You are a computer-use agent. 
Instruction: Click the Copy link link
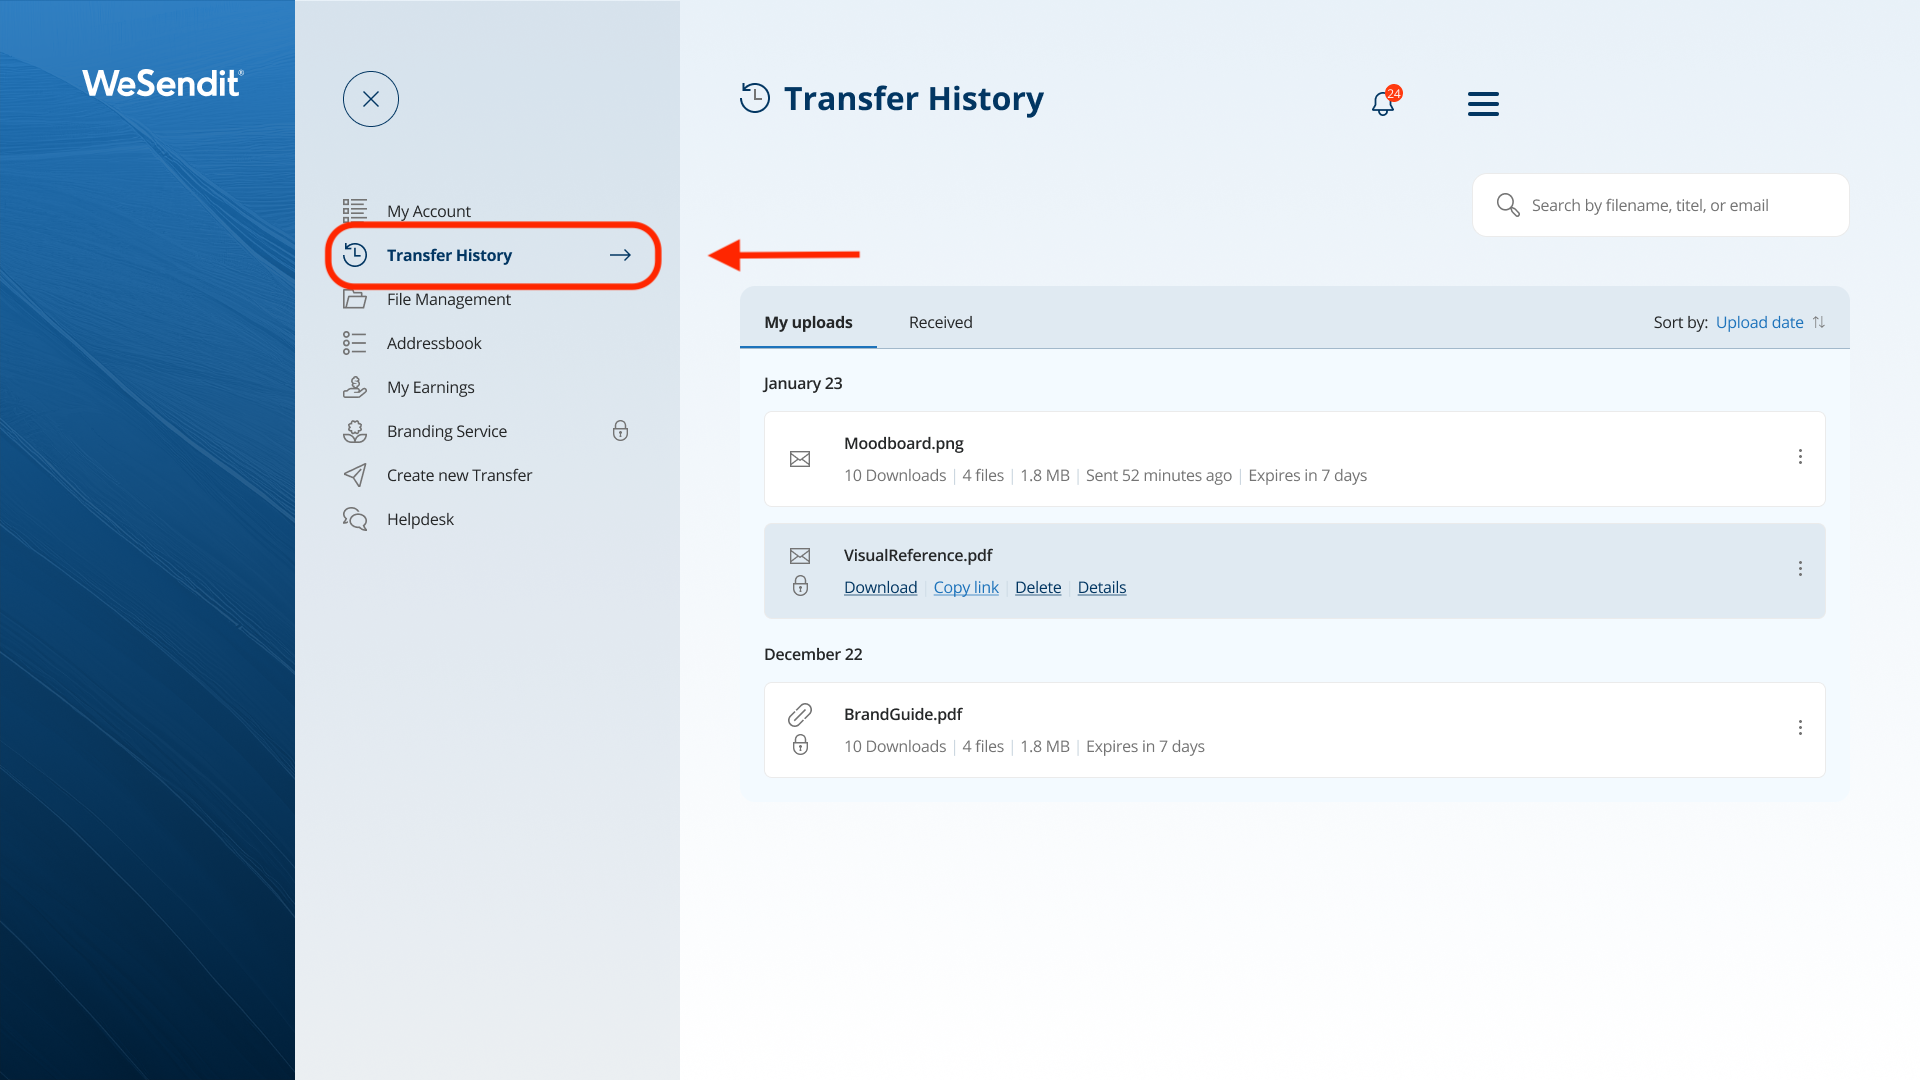(966, 587)
